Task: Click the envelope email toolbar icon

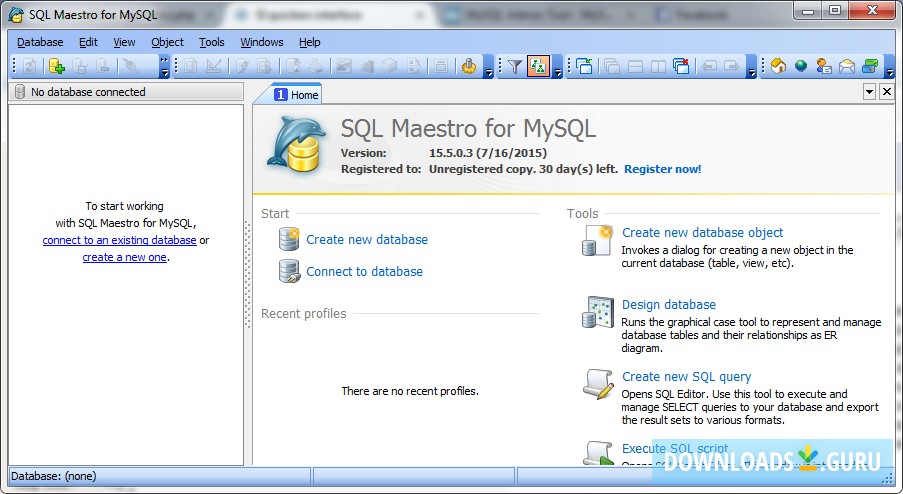Action: pyautogui.click(x=847, y=66)
